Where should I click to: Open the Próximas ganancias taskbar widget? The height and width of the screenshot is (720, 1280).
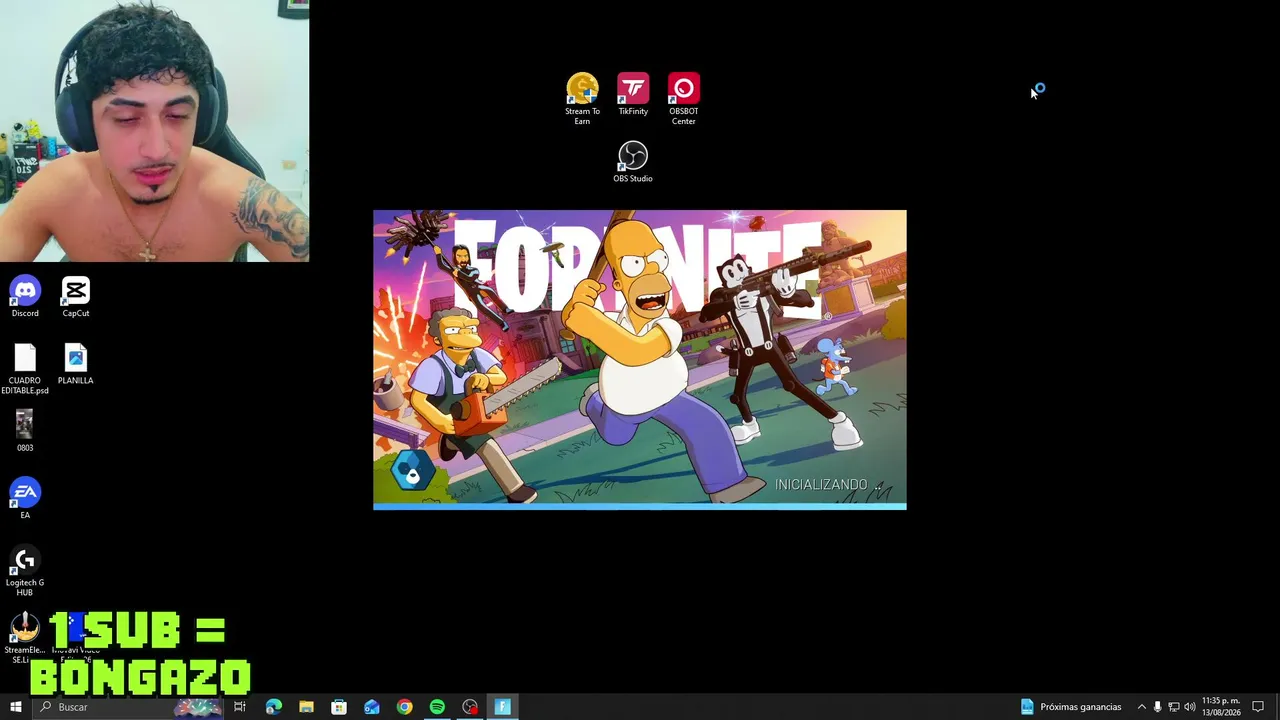[1071, 707]
